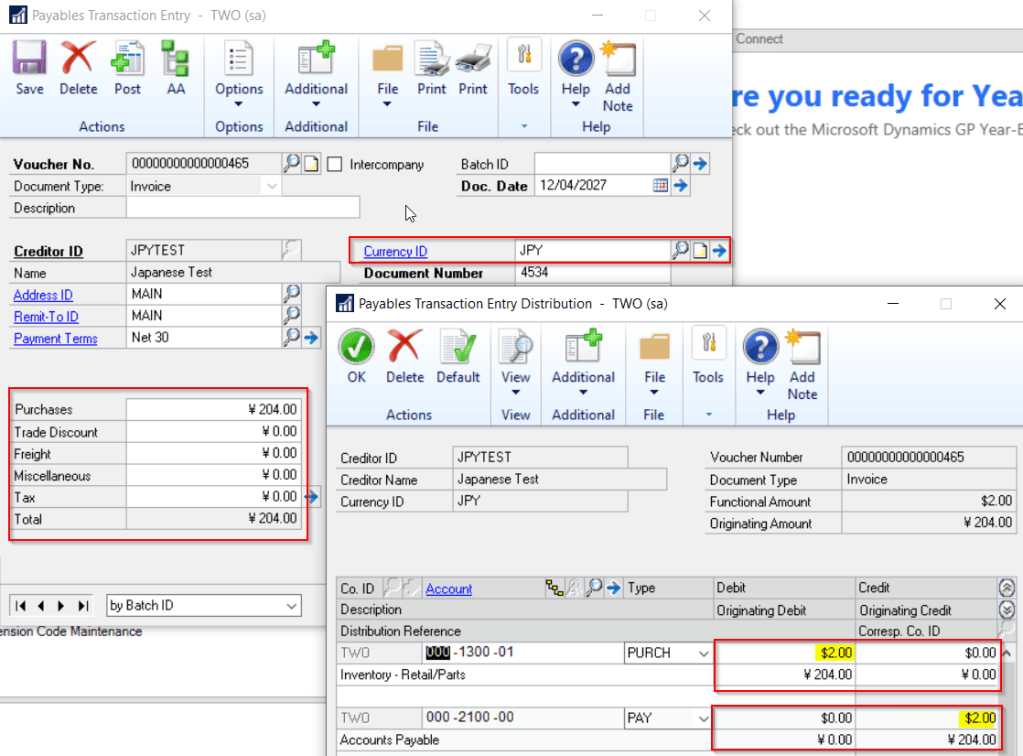Click the Description input field

(242, 208)
